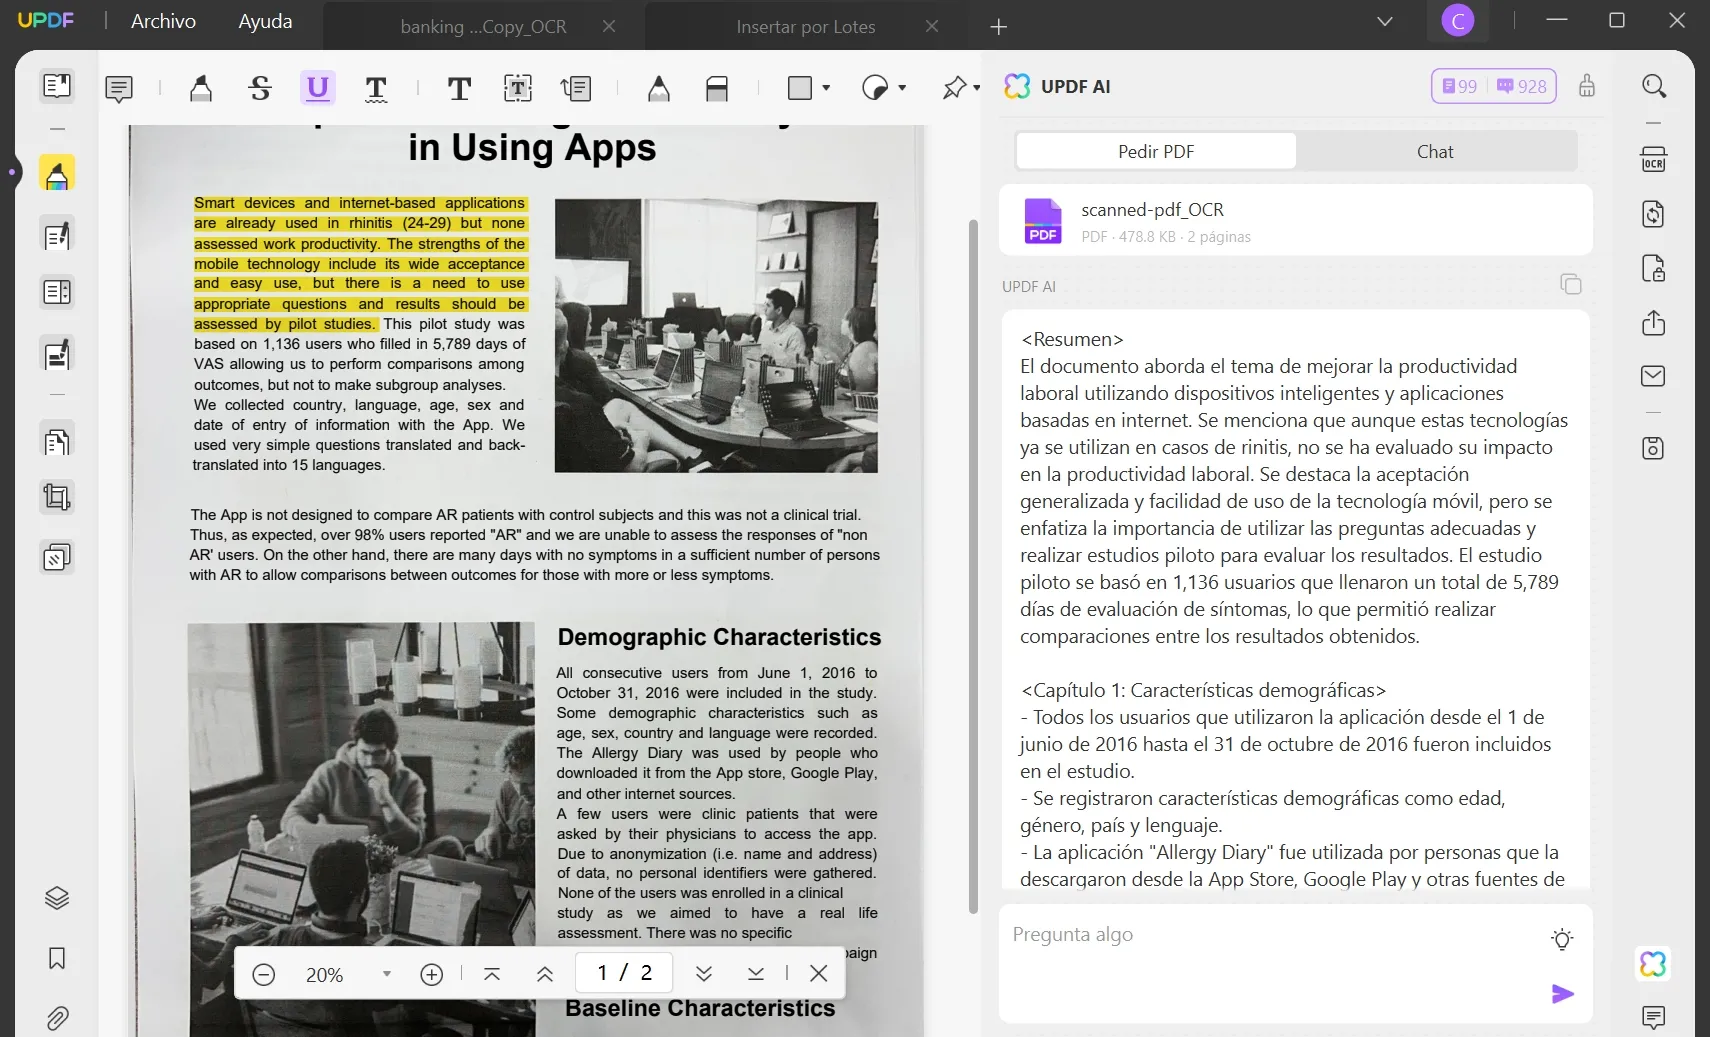Select the Strikethrough tool
This screenshot has width=1710, height=1037.
260,89
